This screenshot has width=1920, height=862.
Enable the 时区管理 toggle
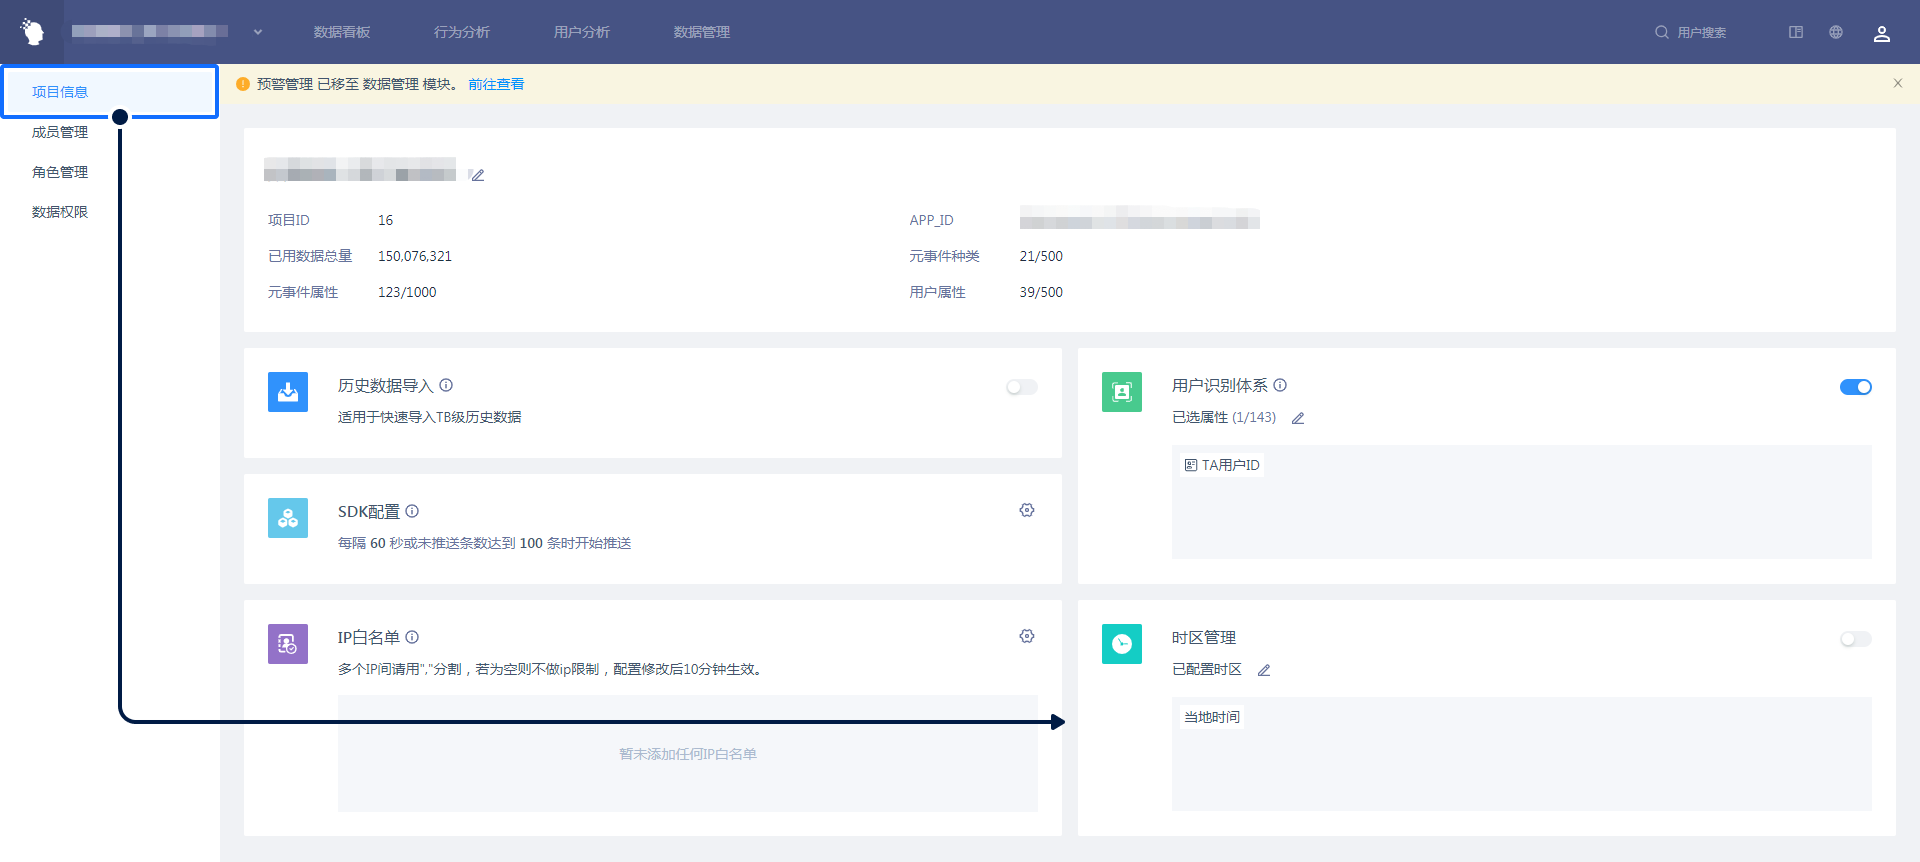1855,639
